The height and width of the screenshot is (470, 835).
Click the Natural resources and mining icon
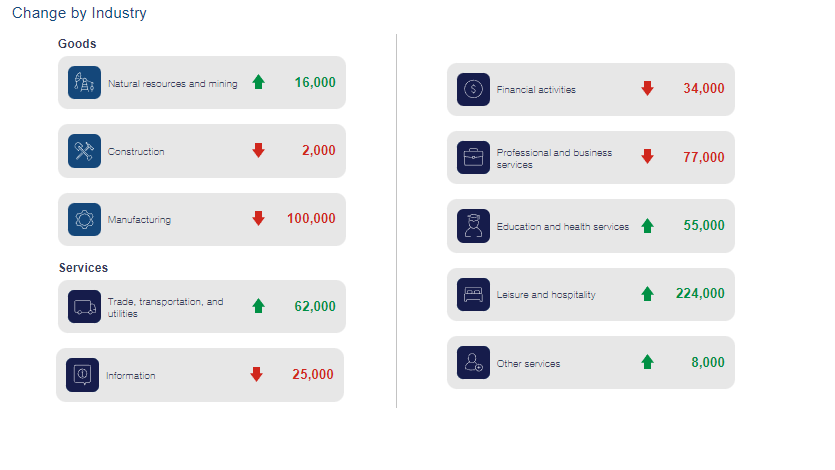[85, 83]
